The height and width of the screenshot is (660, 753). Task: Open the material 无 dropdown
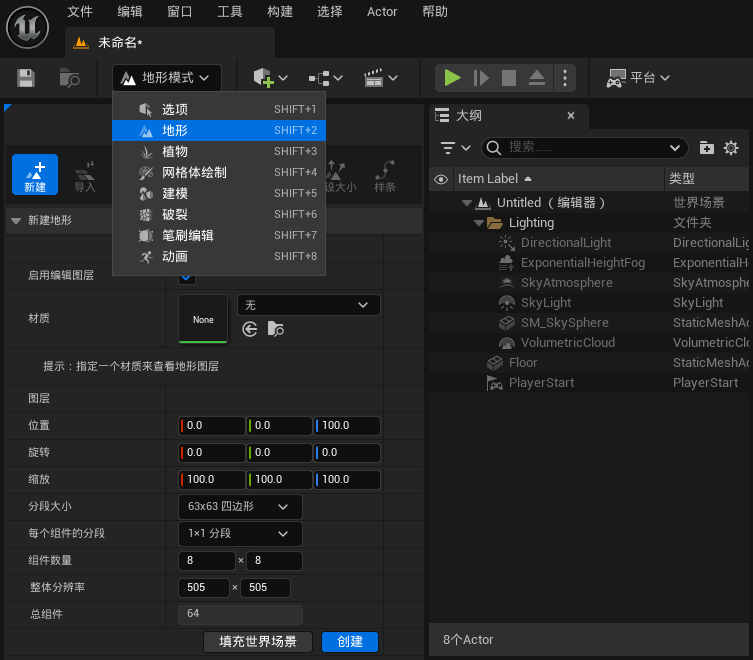pos(308,306)
